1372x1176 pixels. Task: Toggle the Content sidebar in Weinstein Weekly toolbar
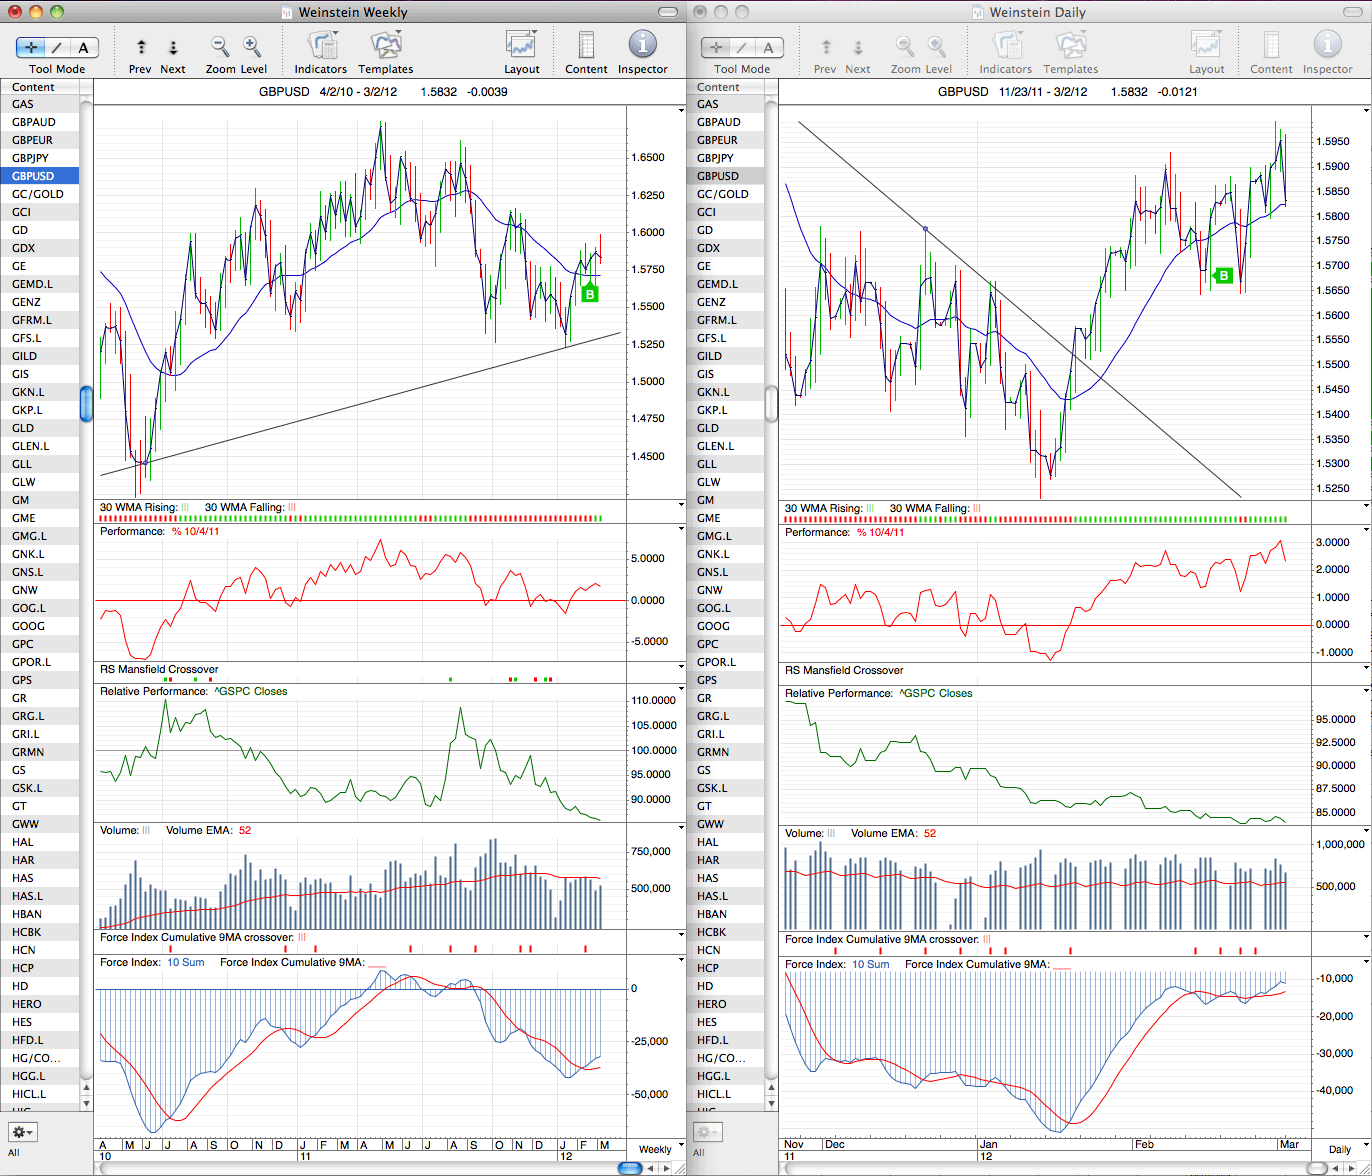click(586, 46)
